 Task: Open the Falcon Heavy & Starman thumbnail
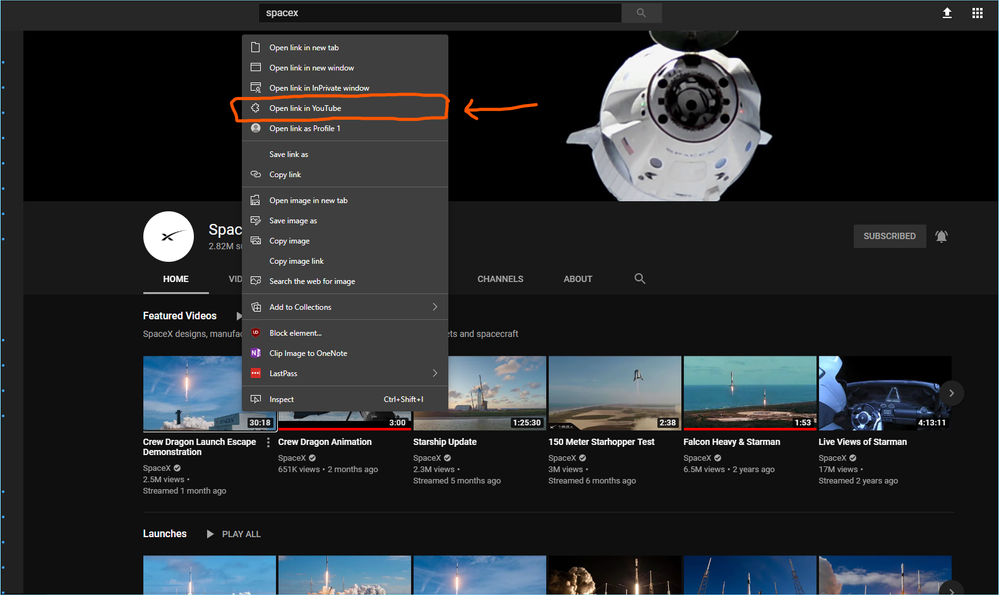[x=750, y=393]
